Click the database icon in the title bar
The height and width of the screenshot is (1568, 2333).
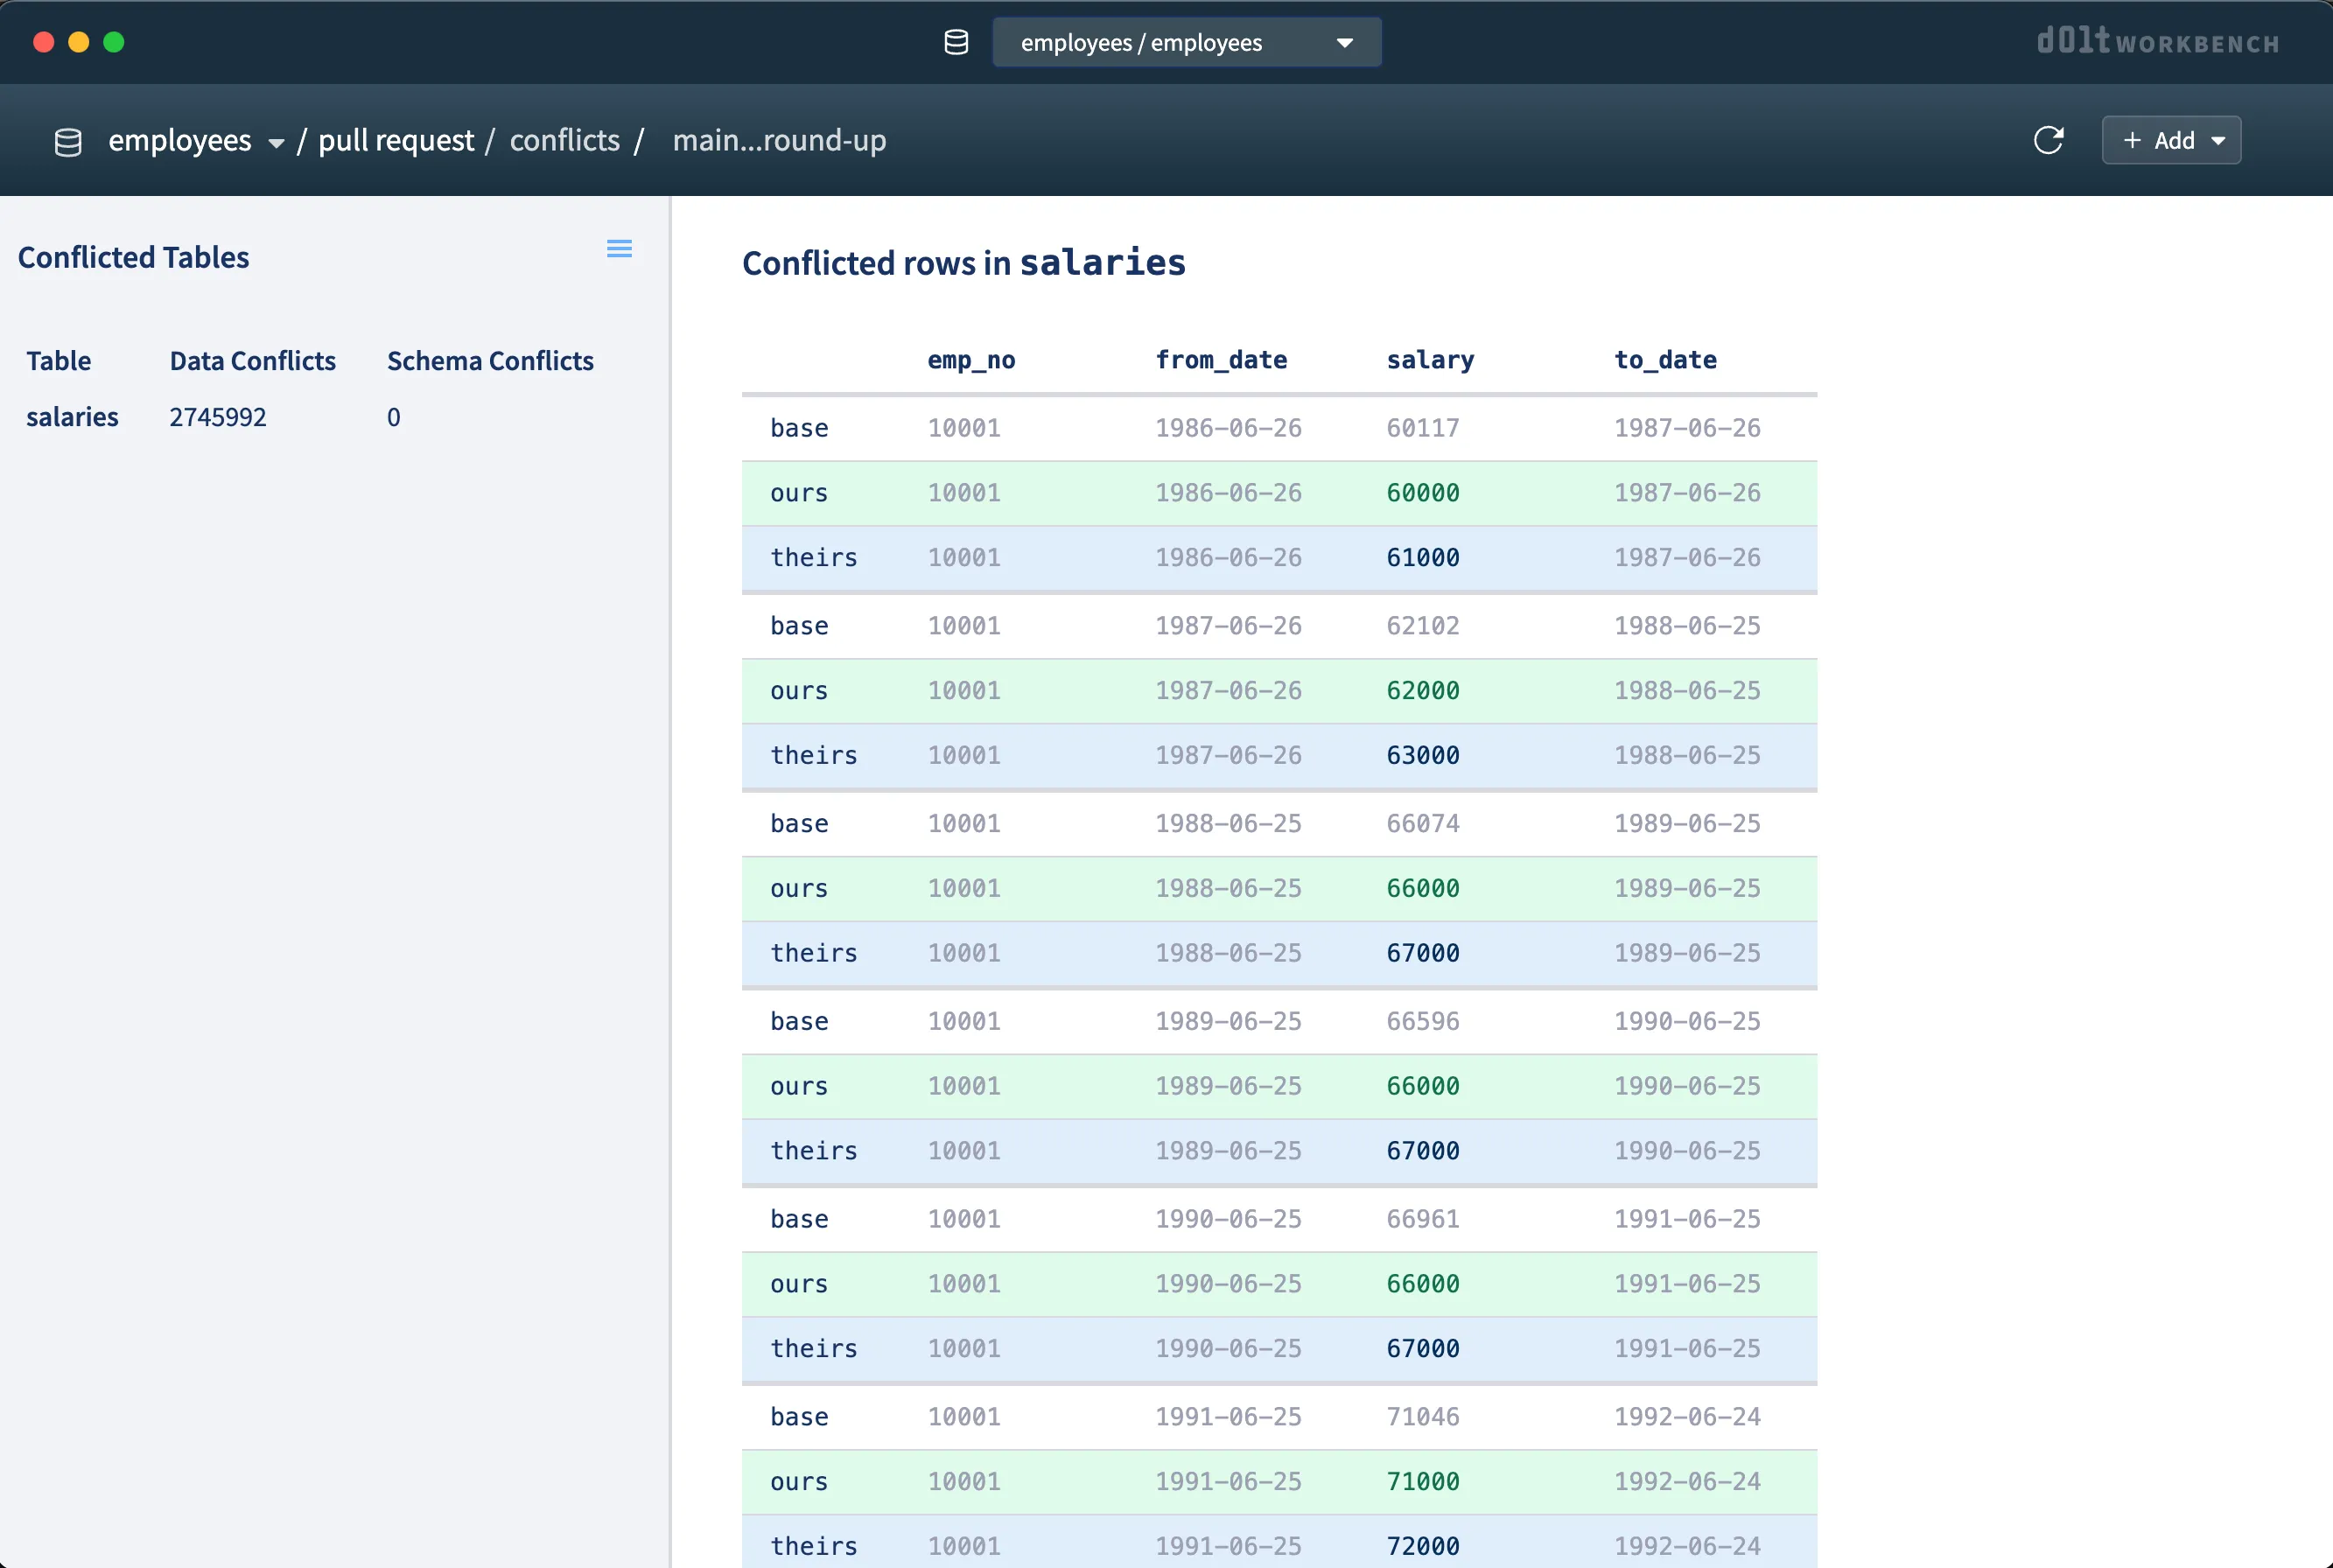pyautogui.click(x=956, y=42)
